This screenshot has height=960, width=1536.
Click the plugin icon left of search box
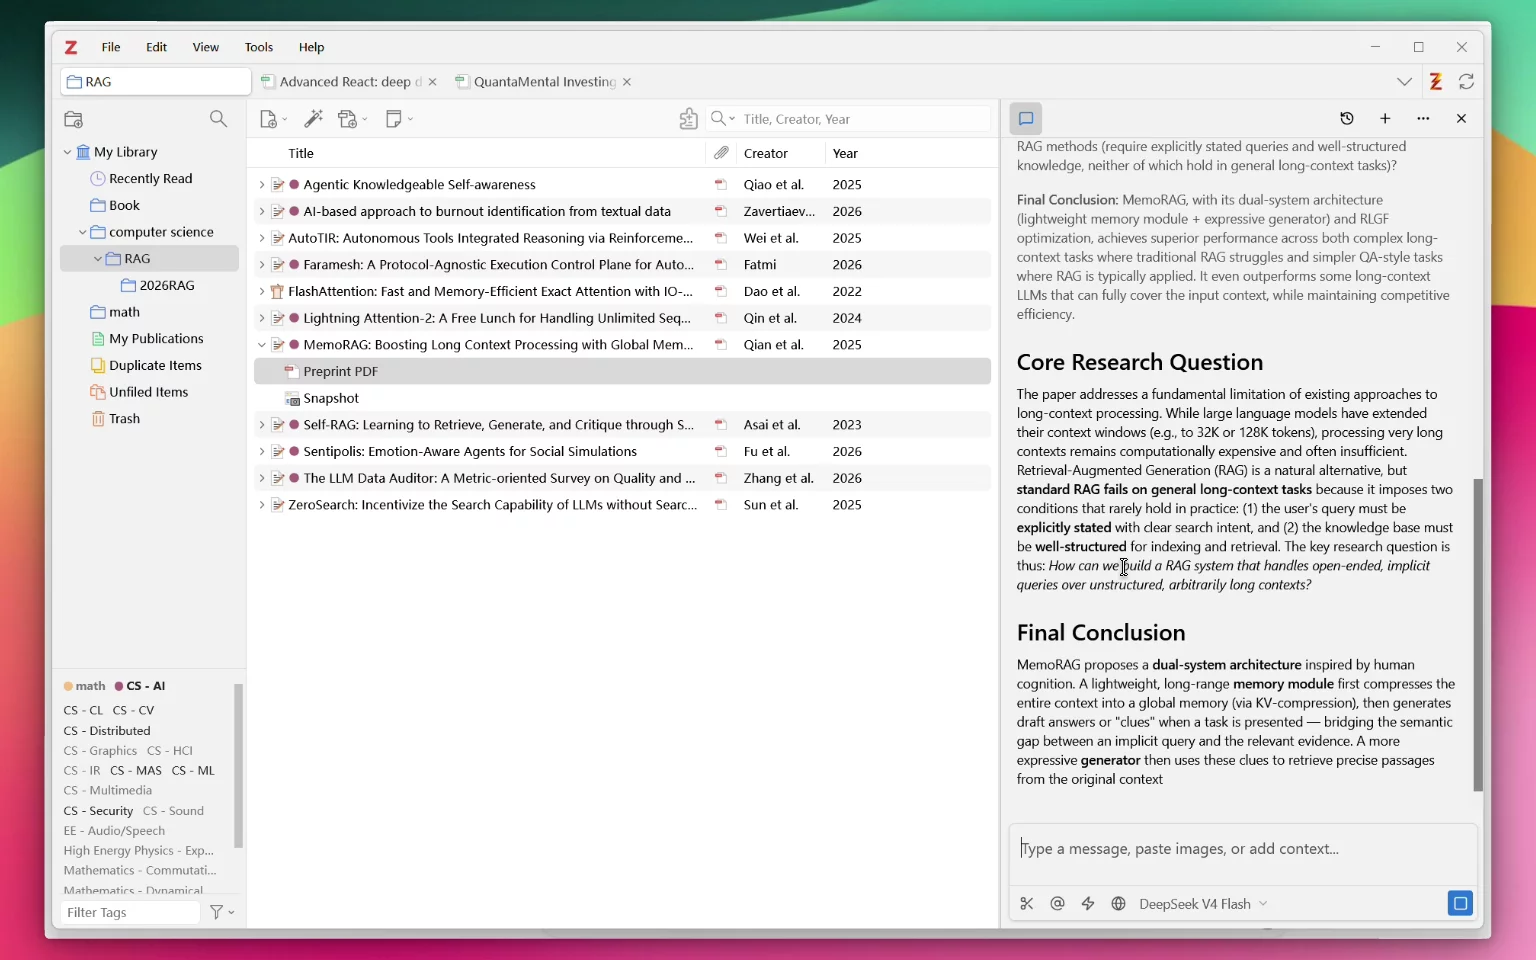point(688,119)
